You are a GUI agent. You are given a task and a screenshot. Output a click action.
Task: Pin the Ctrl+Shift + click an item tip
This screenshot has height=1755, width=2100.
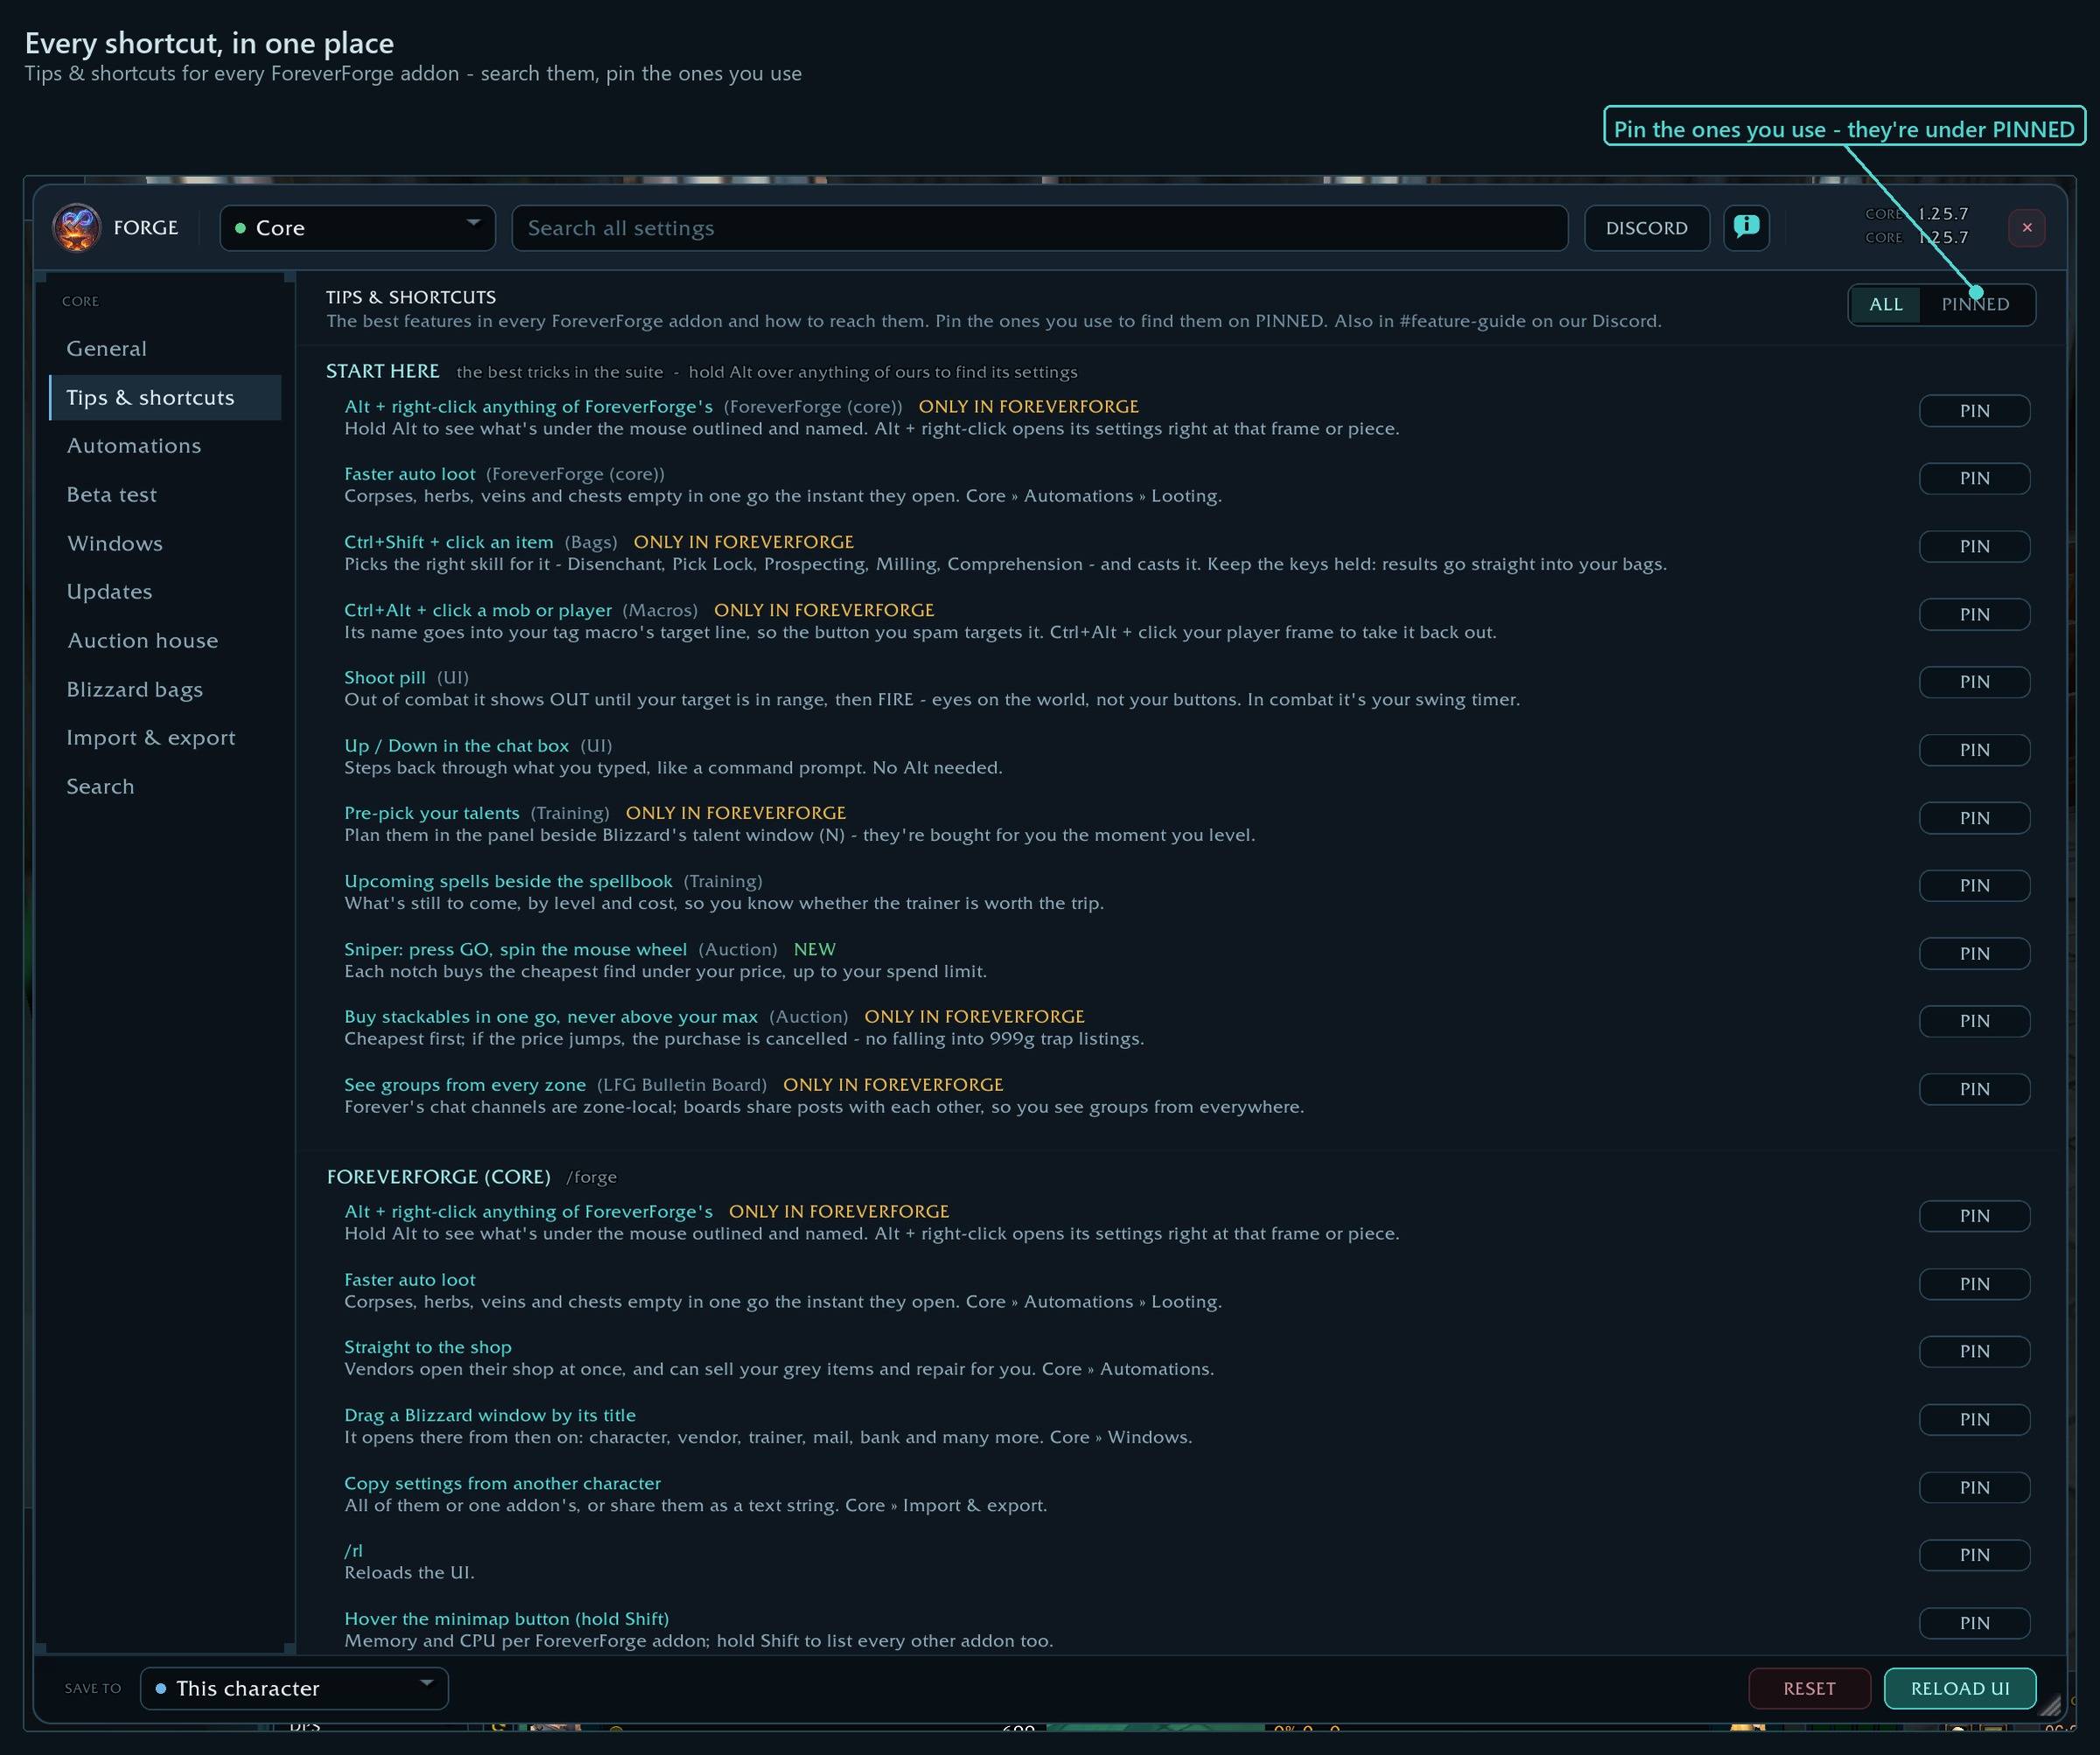pyautogui.click(x=1974, y=546)
